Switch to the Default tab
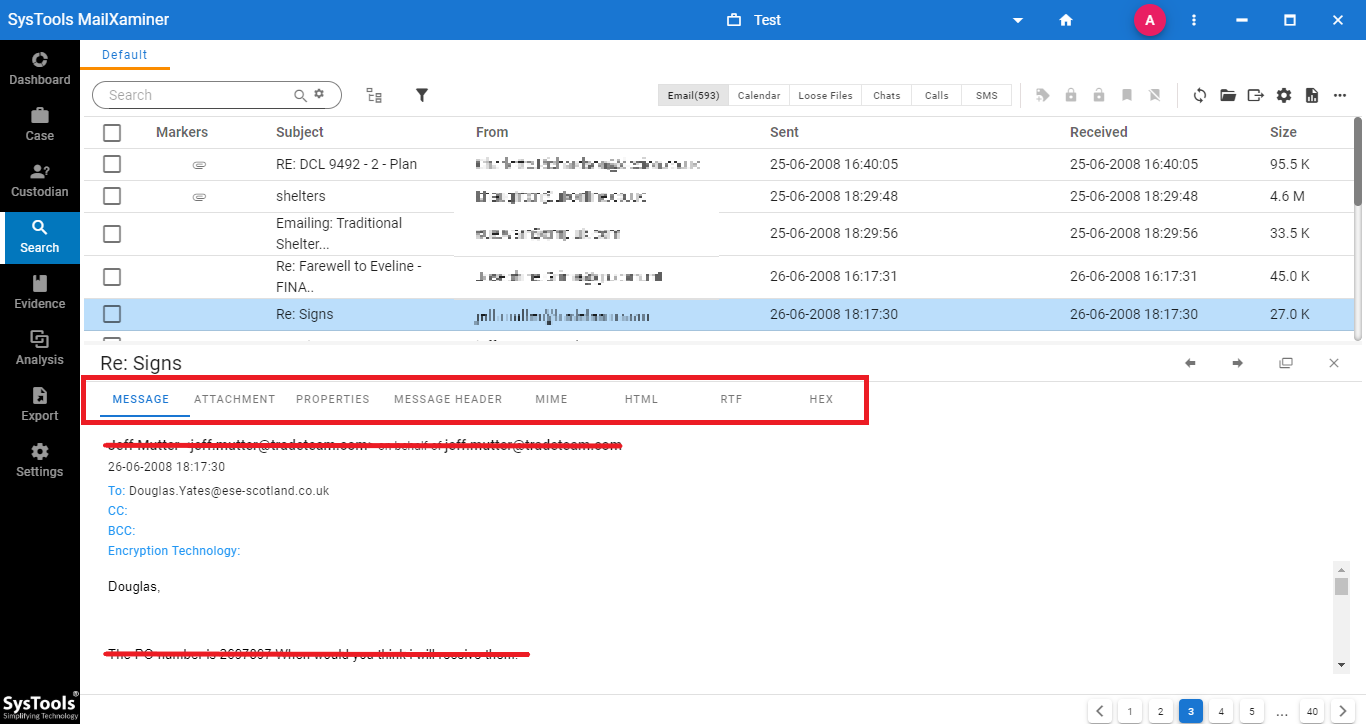The height and width of the screenshot is (724, 1366). click(x=125, y=55)
